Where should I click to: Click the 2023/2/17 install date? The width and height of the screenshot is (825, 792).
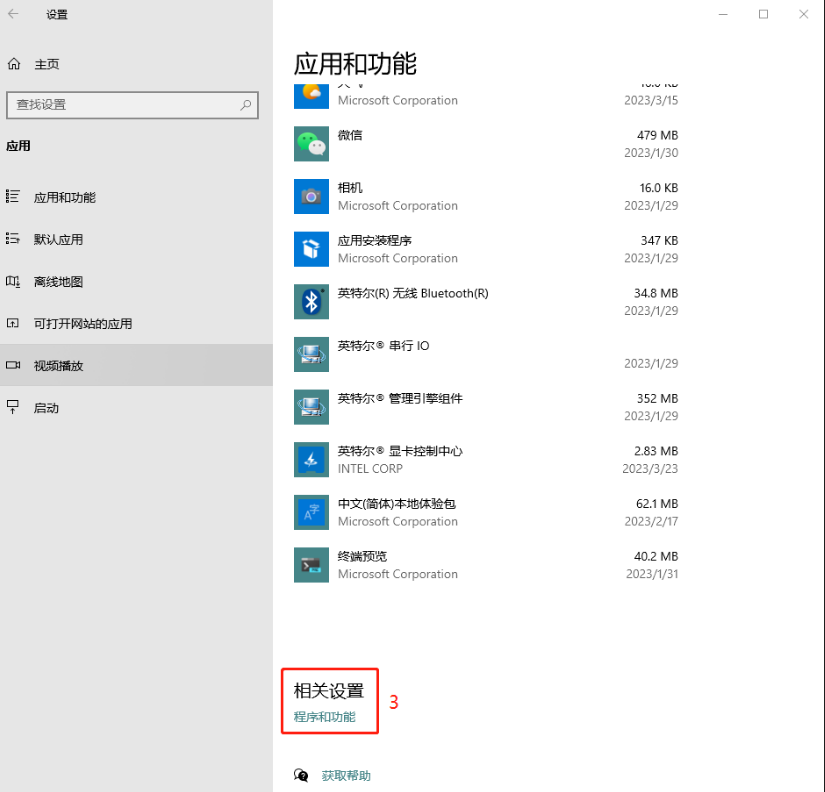(651, 521)
